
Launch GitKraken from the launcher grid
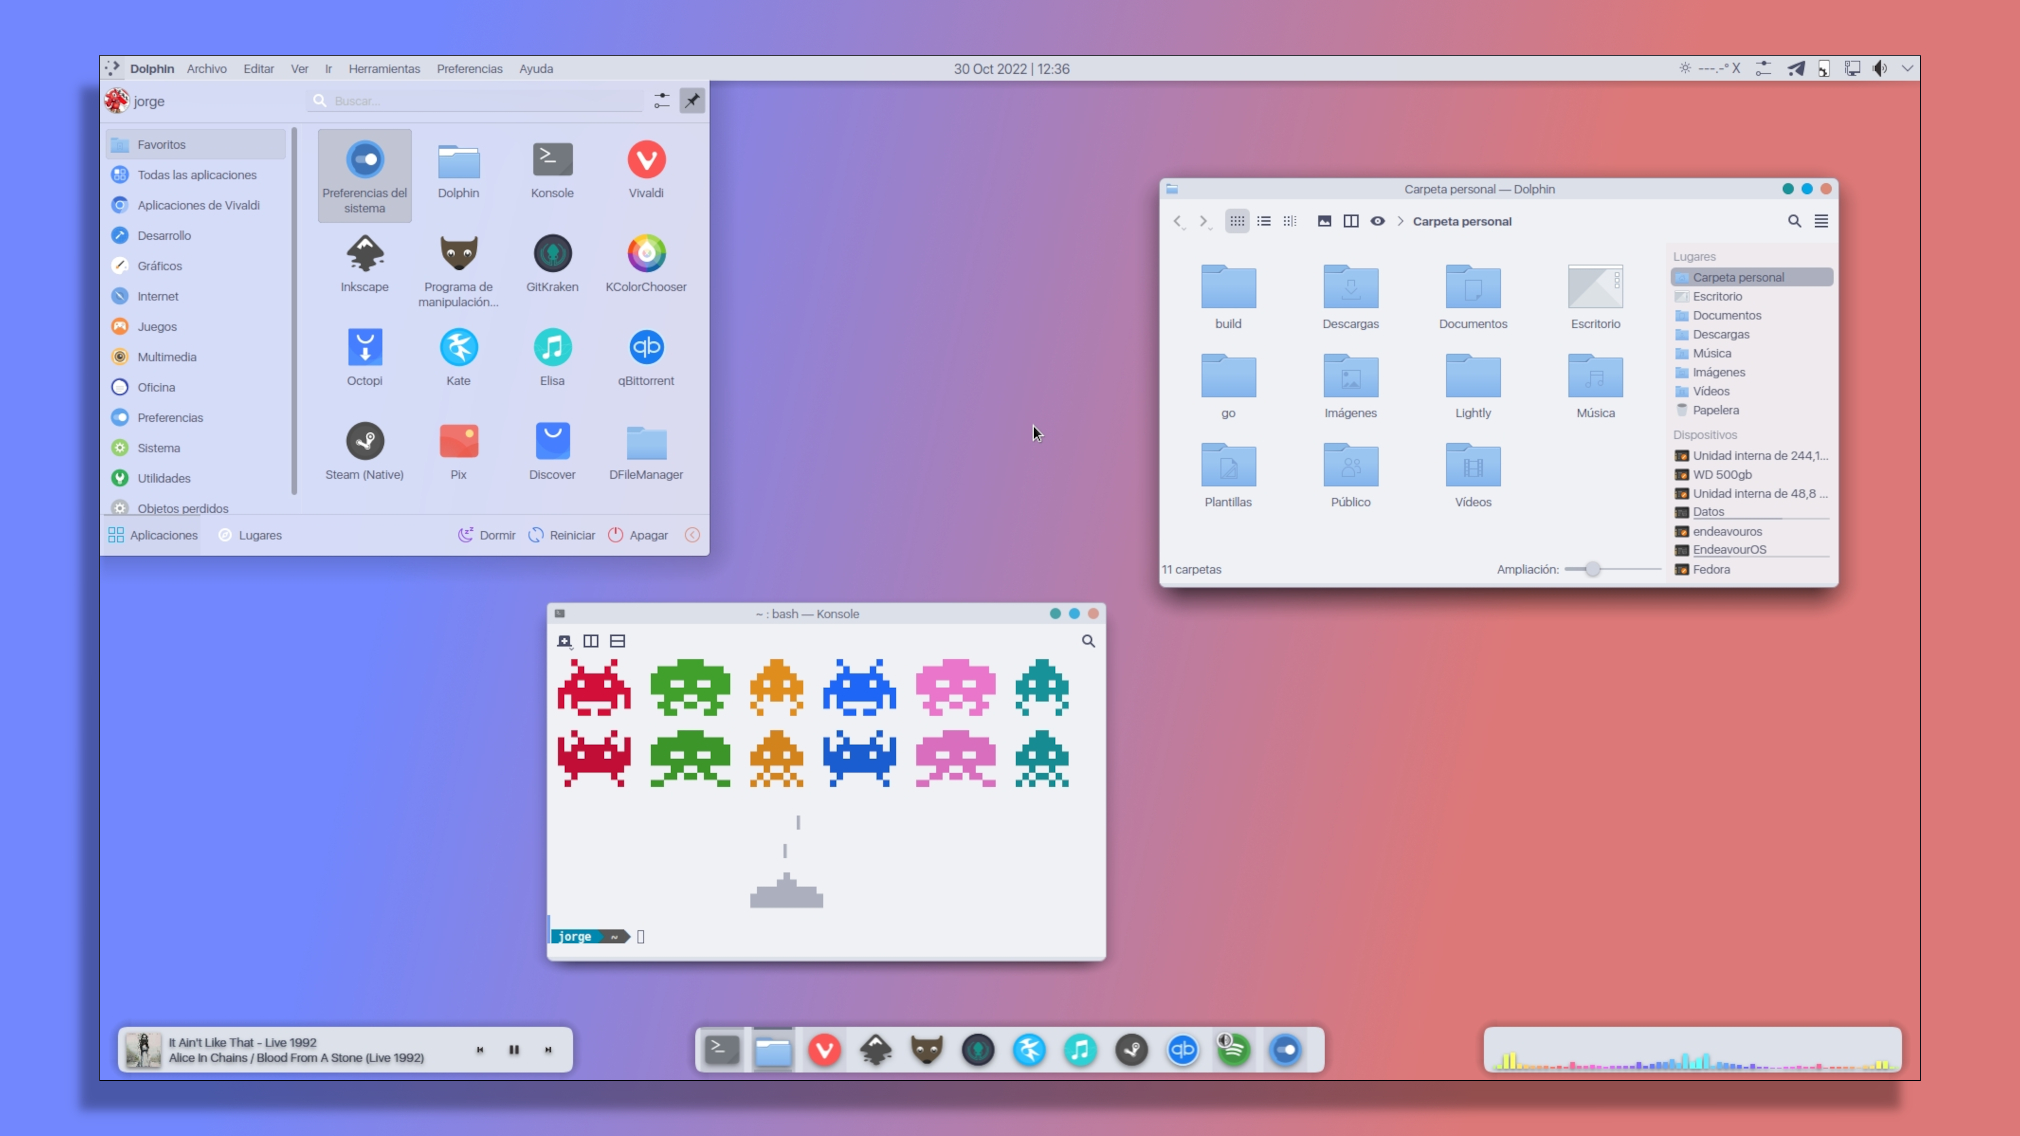552,255
